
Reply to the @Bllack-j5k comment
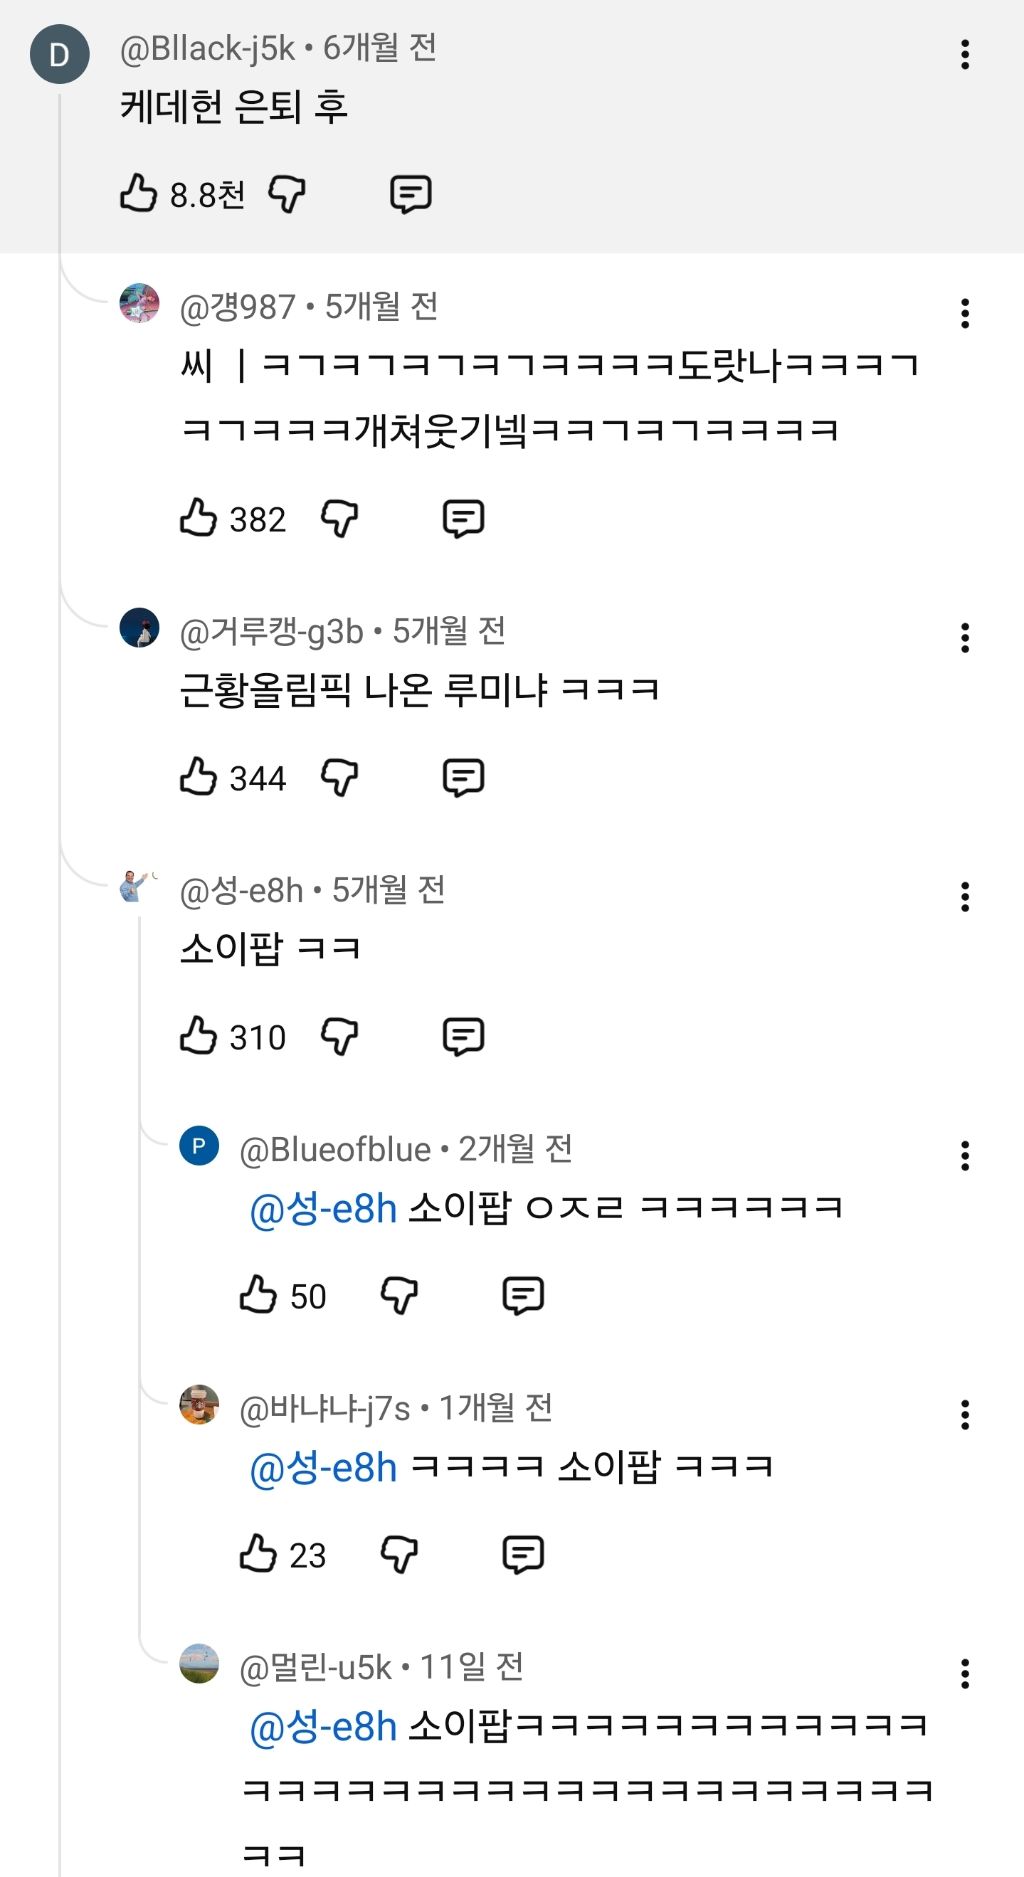tap(410, 194)
